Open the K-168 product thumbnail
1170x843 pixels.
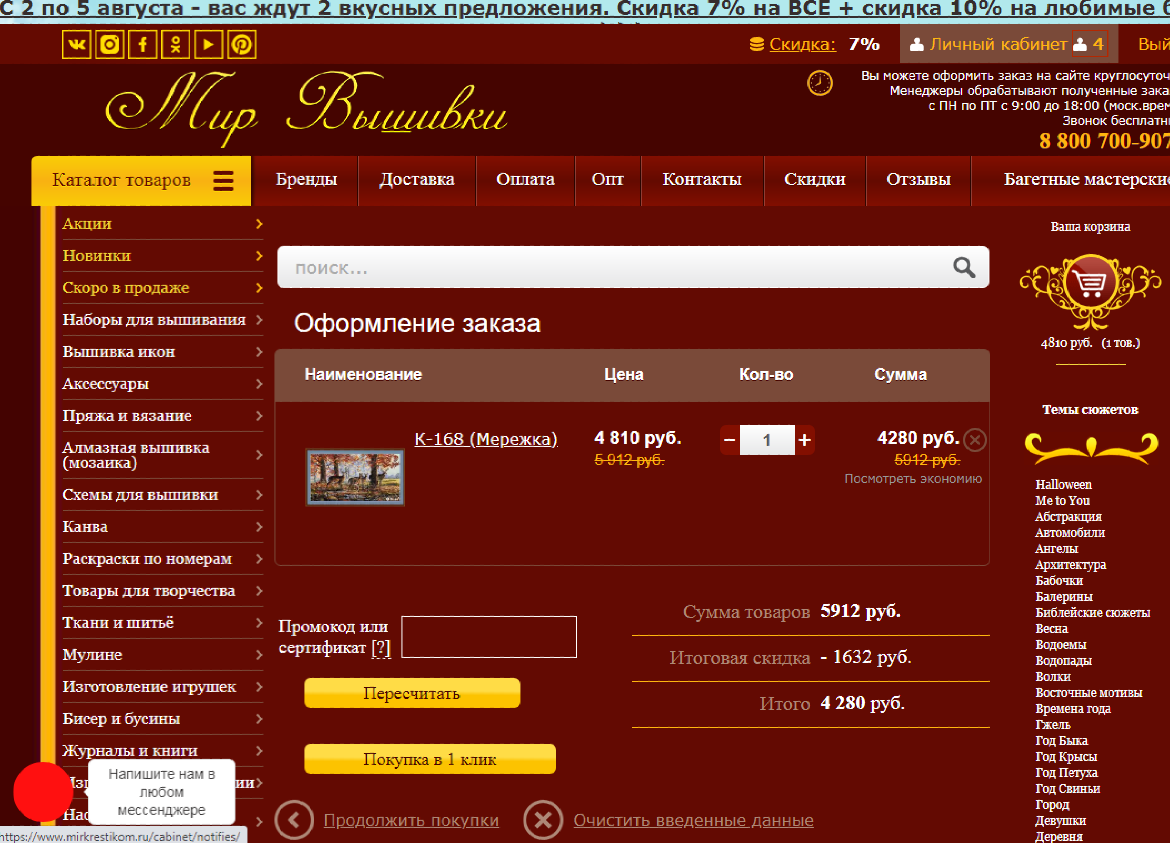[355, 477]
